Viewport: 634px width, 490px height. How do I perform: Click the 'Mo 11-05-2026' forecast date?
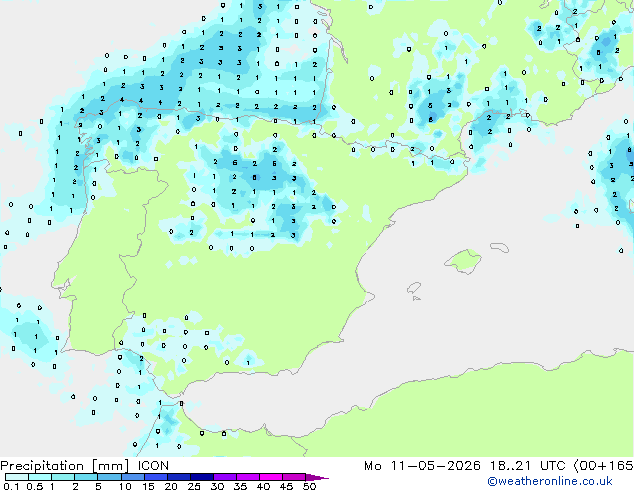coord(423,466)
